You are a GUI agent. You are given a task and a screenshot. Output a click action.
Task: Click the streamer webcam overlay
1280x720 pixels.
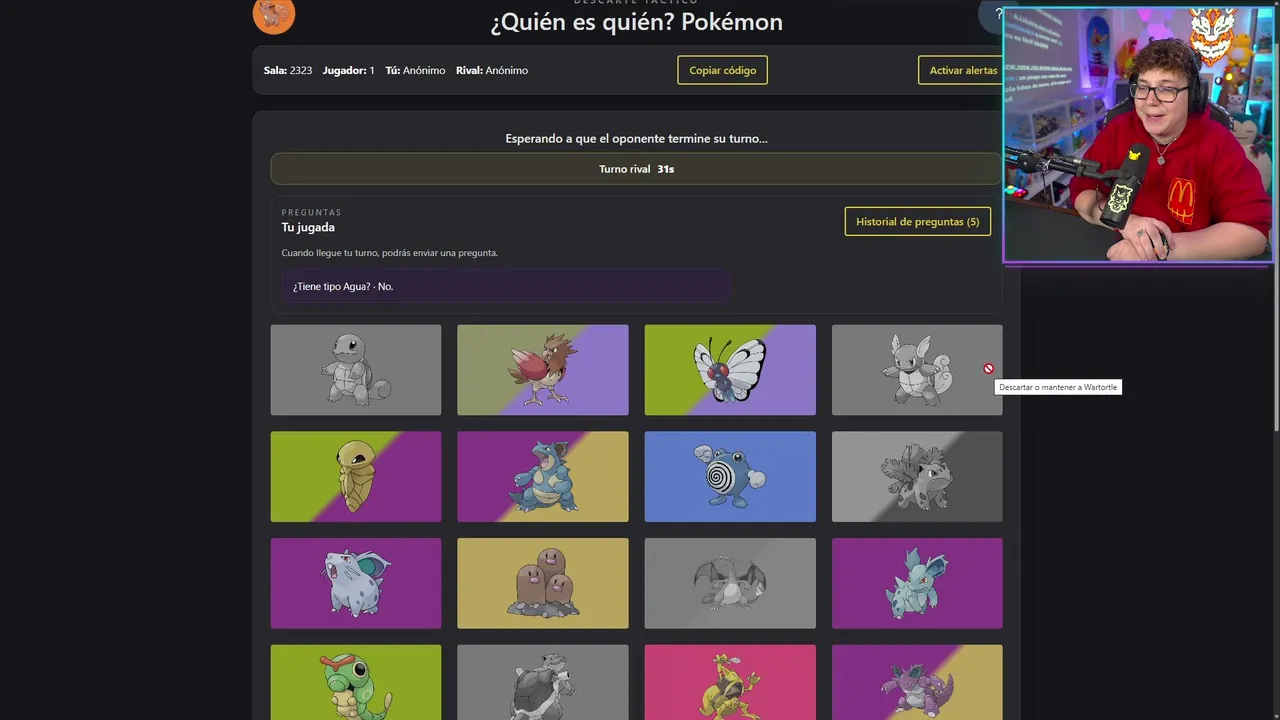pyautogui.click(x=1137, y=136)
